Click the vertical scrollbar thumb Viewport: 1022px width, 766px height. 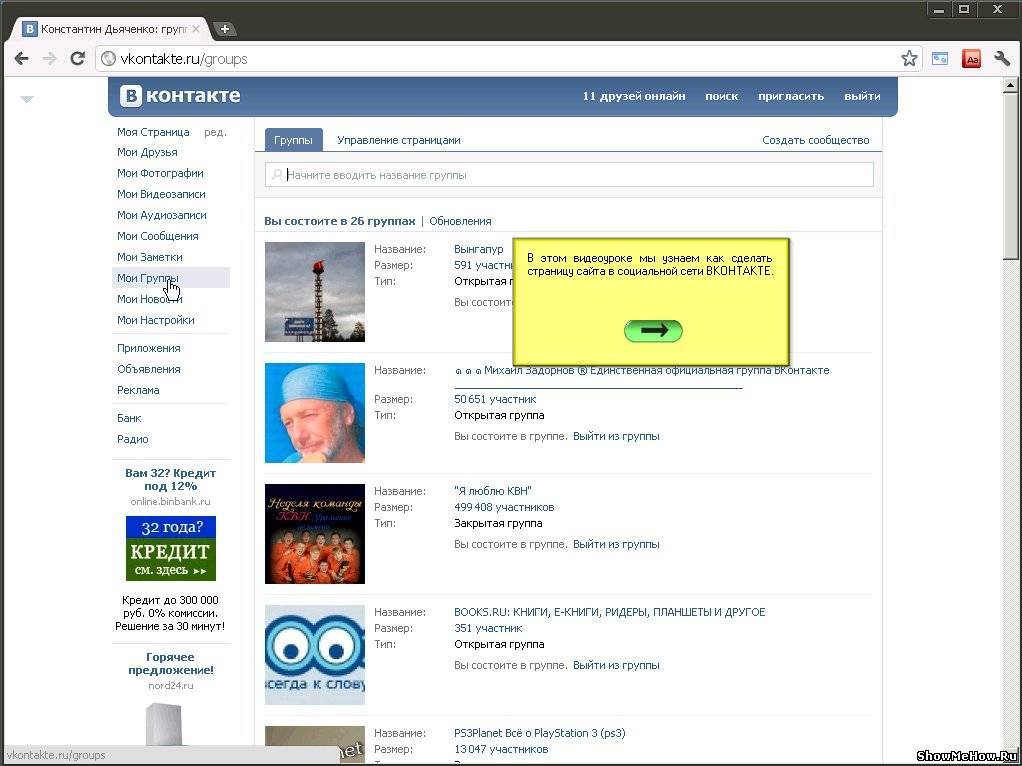(1010, 177)
